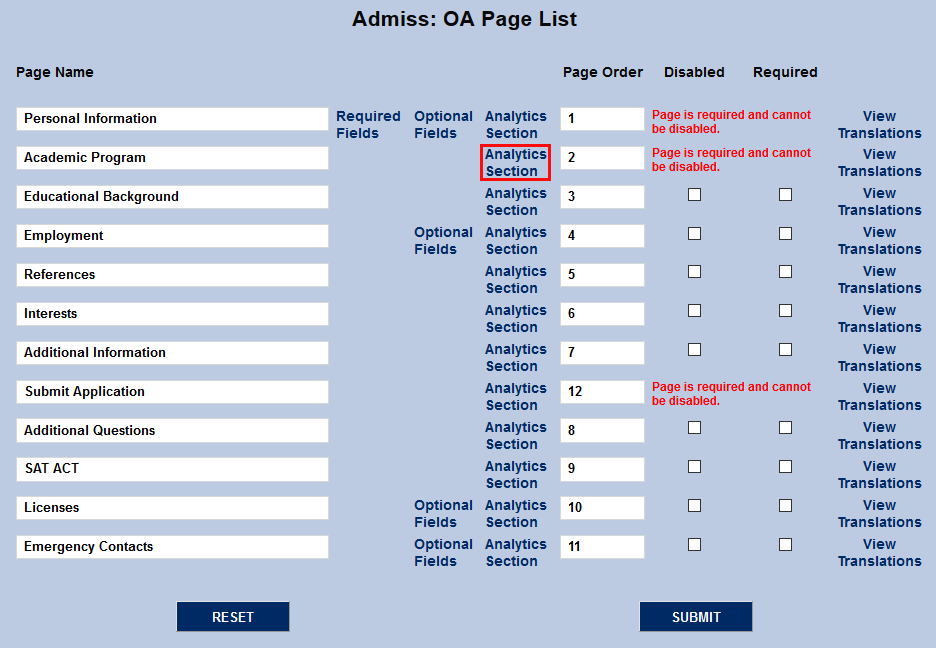Select the page order field for Additional Information
The width and height of the screenshot is (936, 648).
click(x=602, y=353)
